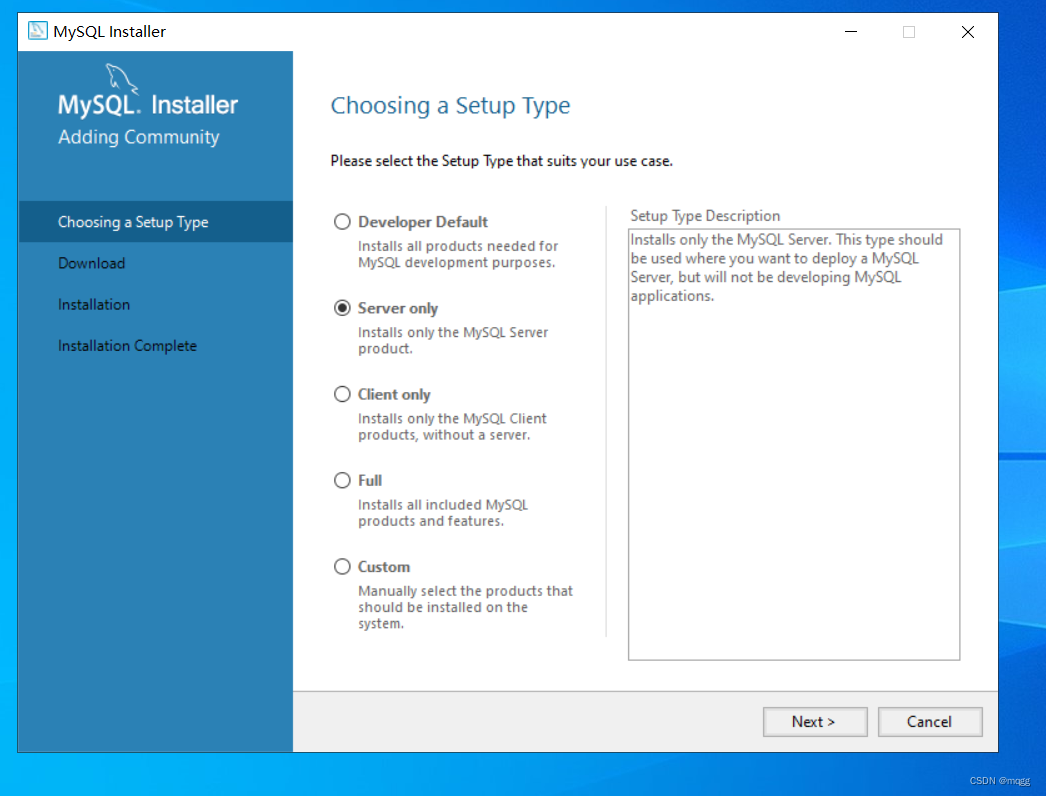Screen dimensions: 1046x796
Task: Click "Installs only the MySQL Client" description
Action: [x=452, y=426]
